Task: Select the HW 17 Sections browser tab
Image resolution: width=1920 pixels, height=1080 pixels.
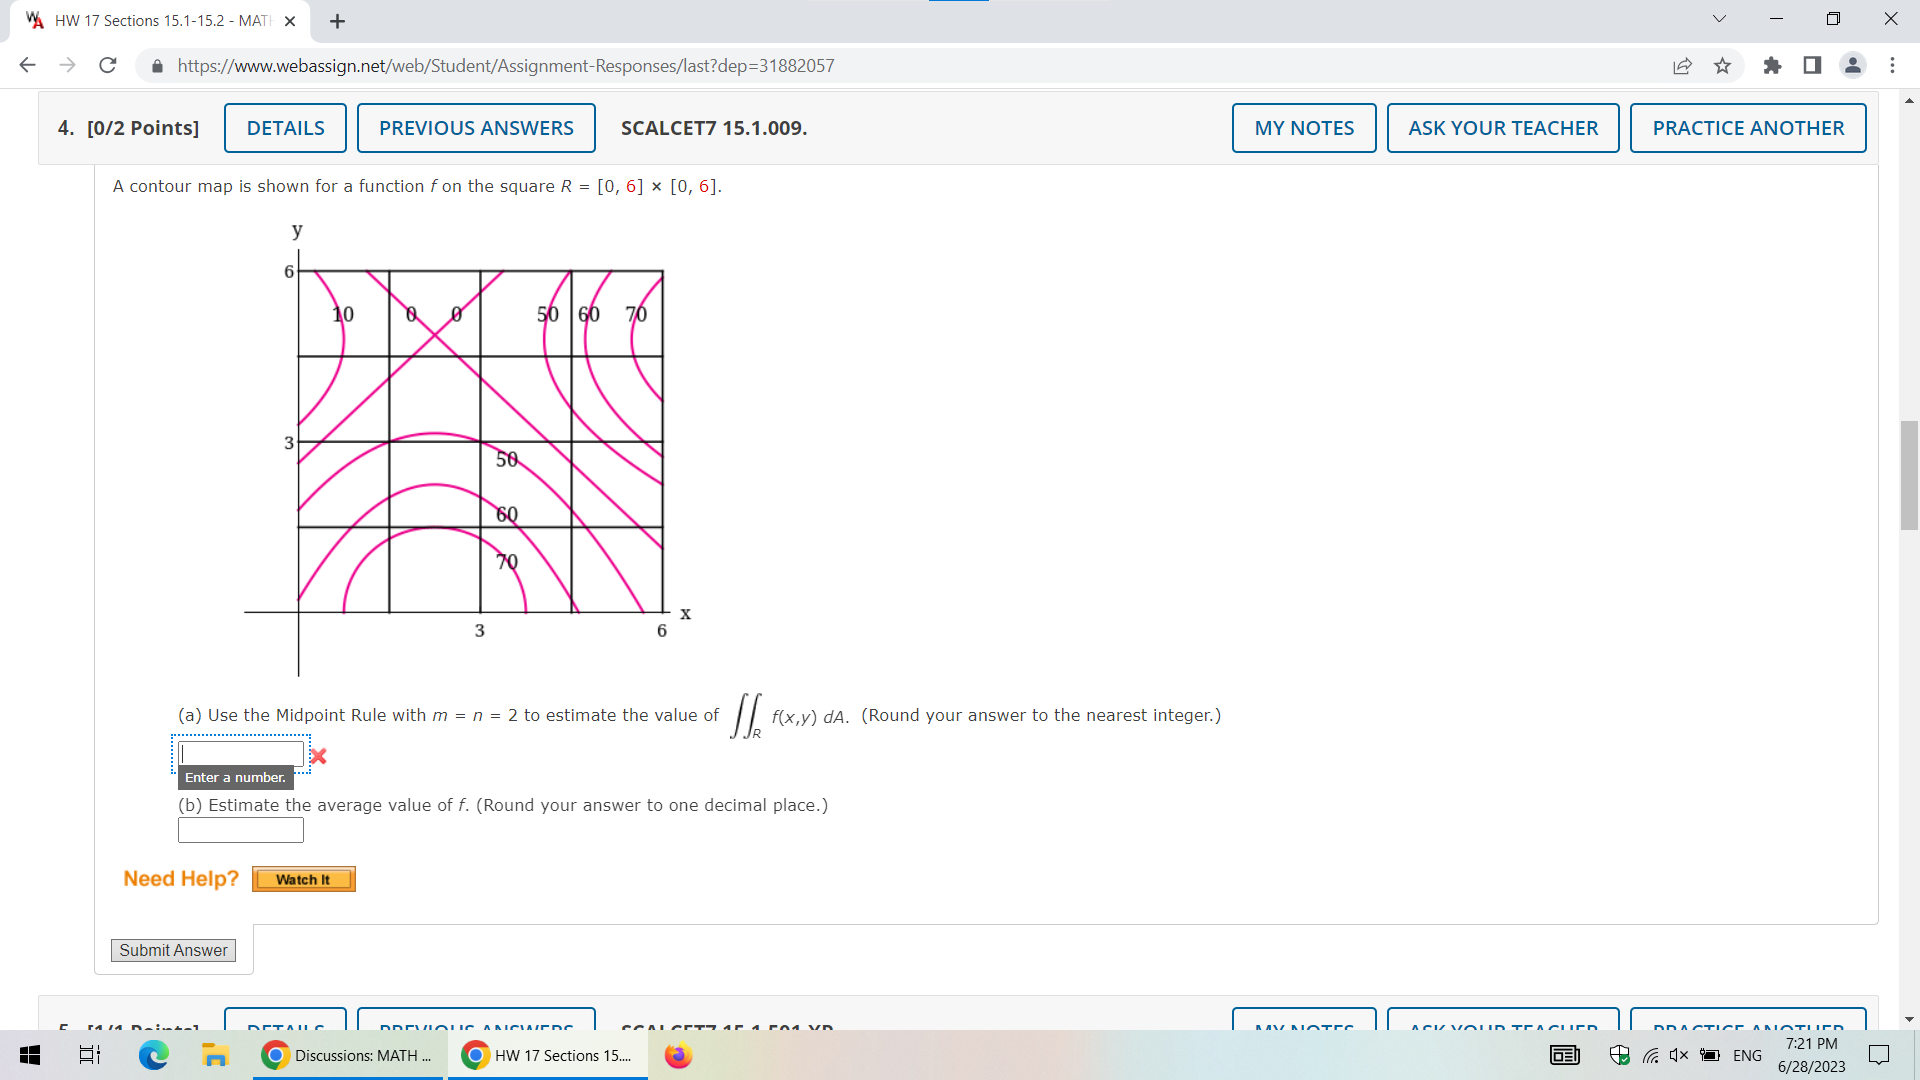Action: [x=160, y=21]
